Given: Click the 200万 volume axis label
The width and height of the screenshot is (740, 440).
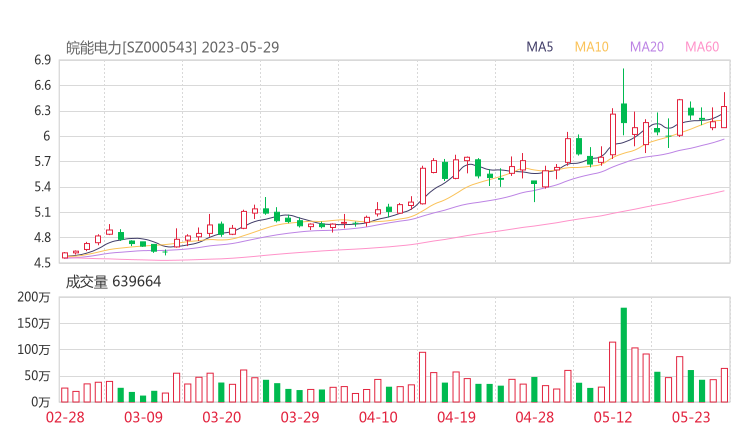Looking at the screenshot, I should click(34, 297).
